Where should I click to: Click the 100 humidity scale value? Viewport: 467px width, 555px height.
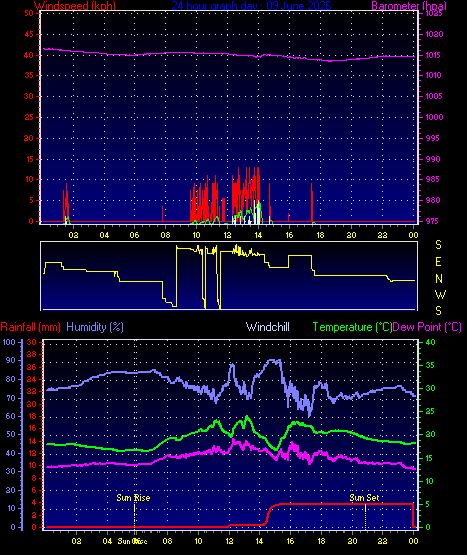(x=9, y=342)
